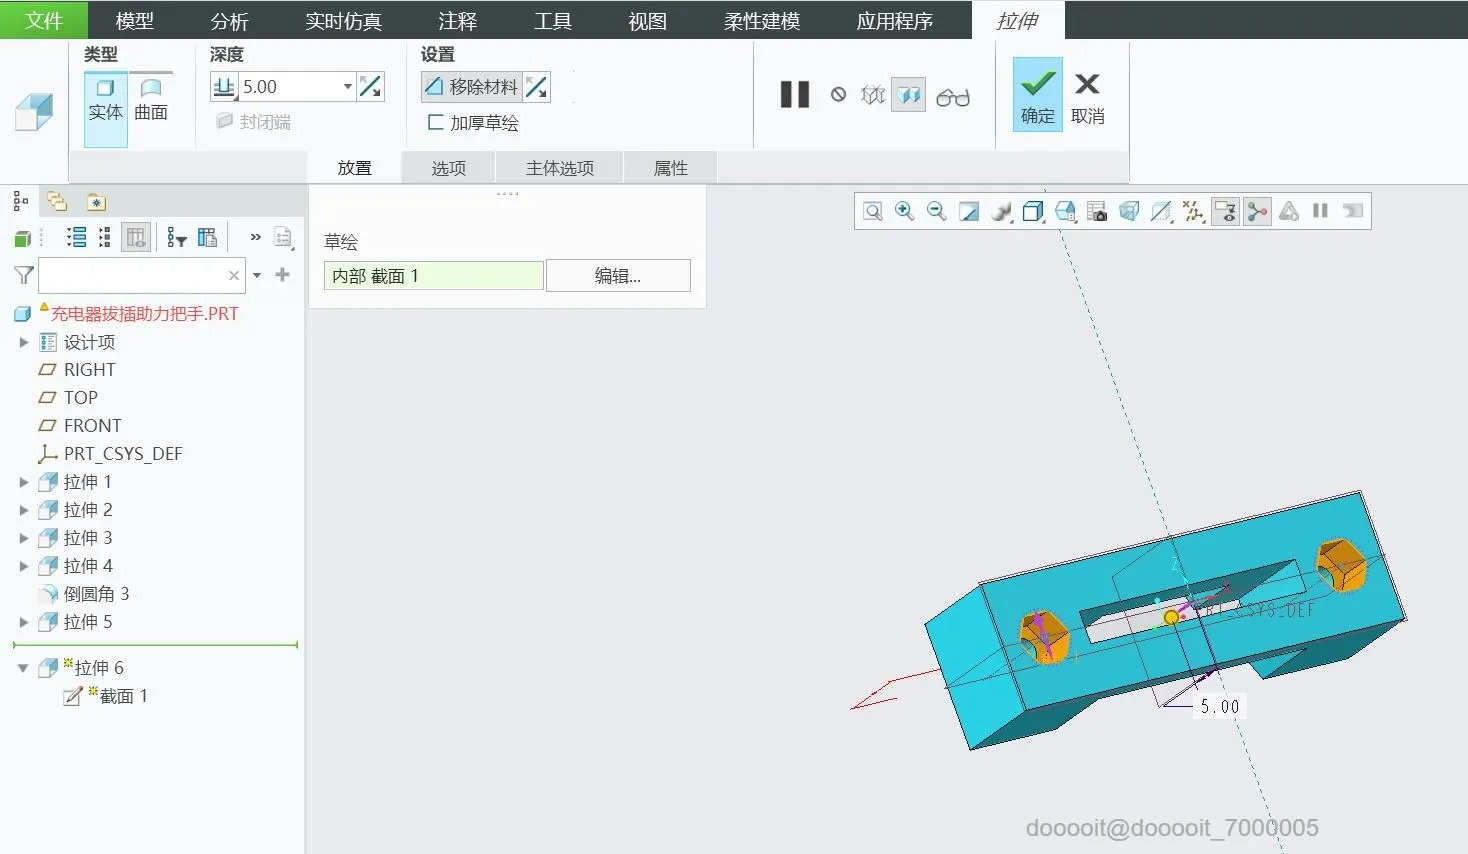Enable the 加厚草绘 checkbox
1468x854 pixels.
tap(435, 122)
